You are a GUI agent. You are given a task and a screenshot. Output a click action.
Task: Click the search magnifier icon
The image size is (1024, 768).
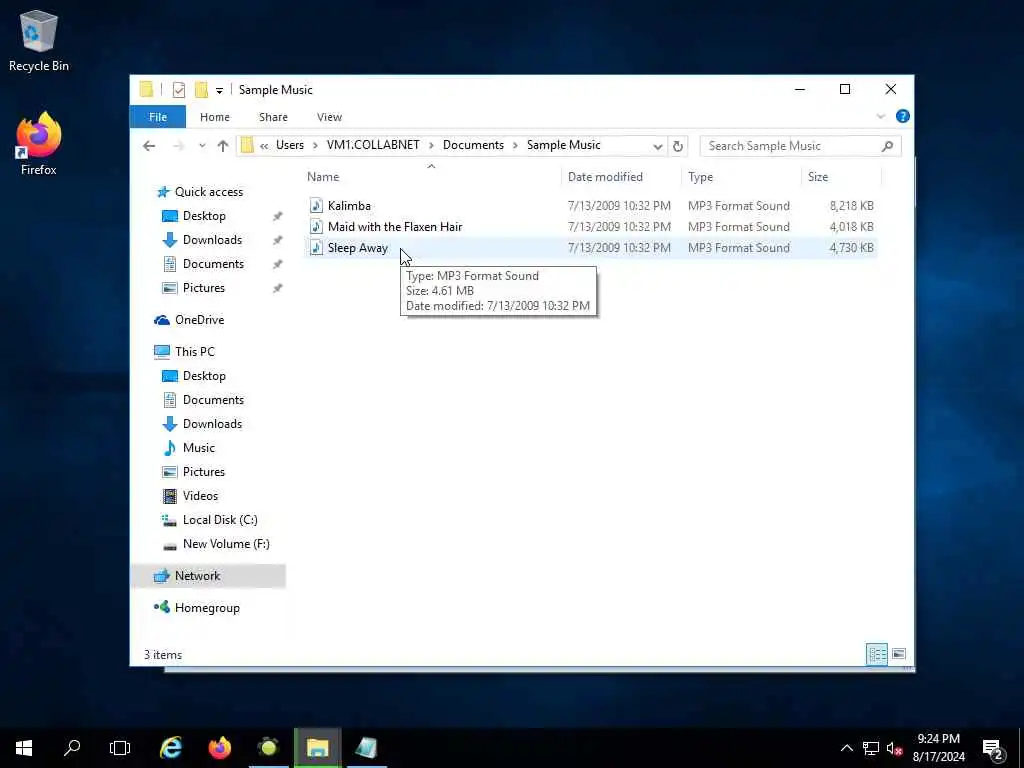pos(887,146)
